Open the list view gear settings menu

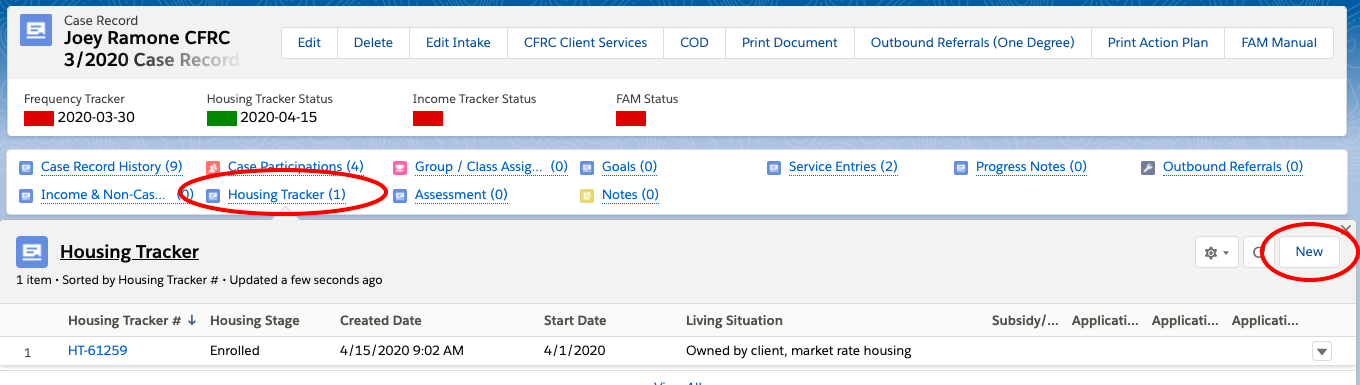point(1217,253)
